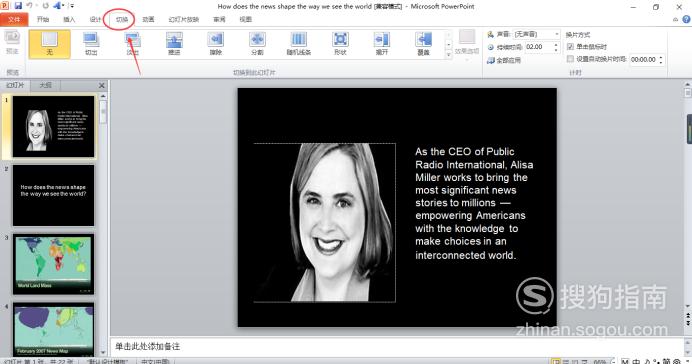The image size is (692, 364).
Task: Click the notes area 单击此处添加备注
Action: (x=147, y=346)
